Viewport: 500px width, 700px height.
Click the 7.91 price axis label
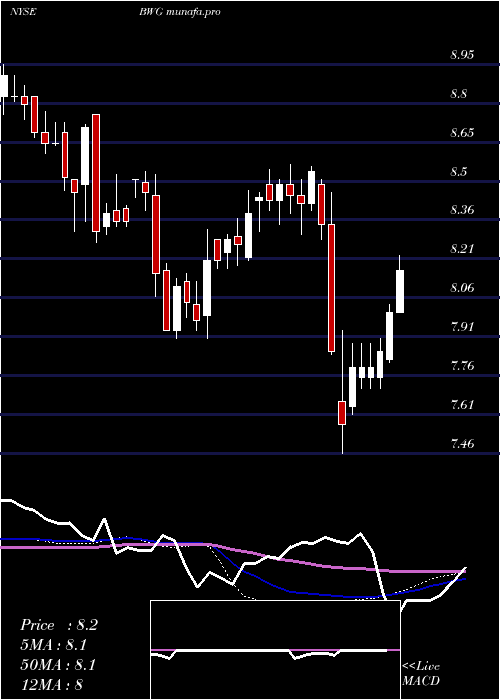coord(462,326)
